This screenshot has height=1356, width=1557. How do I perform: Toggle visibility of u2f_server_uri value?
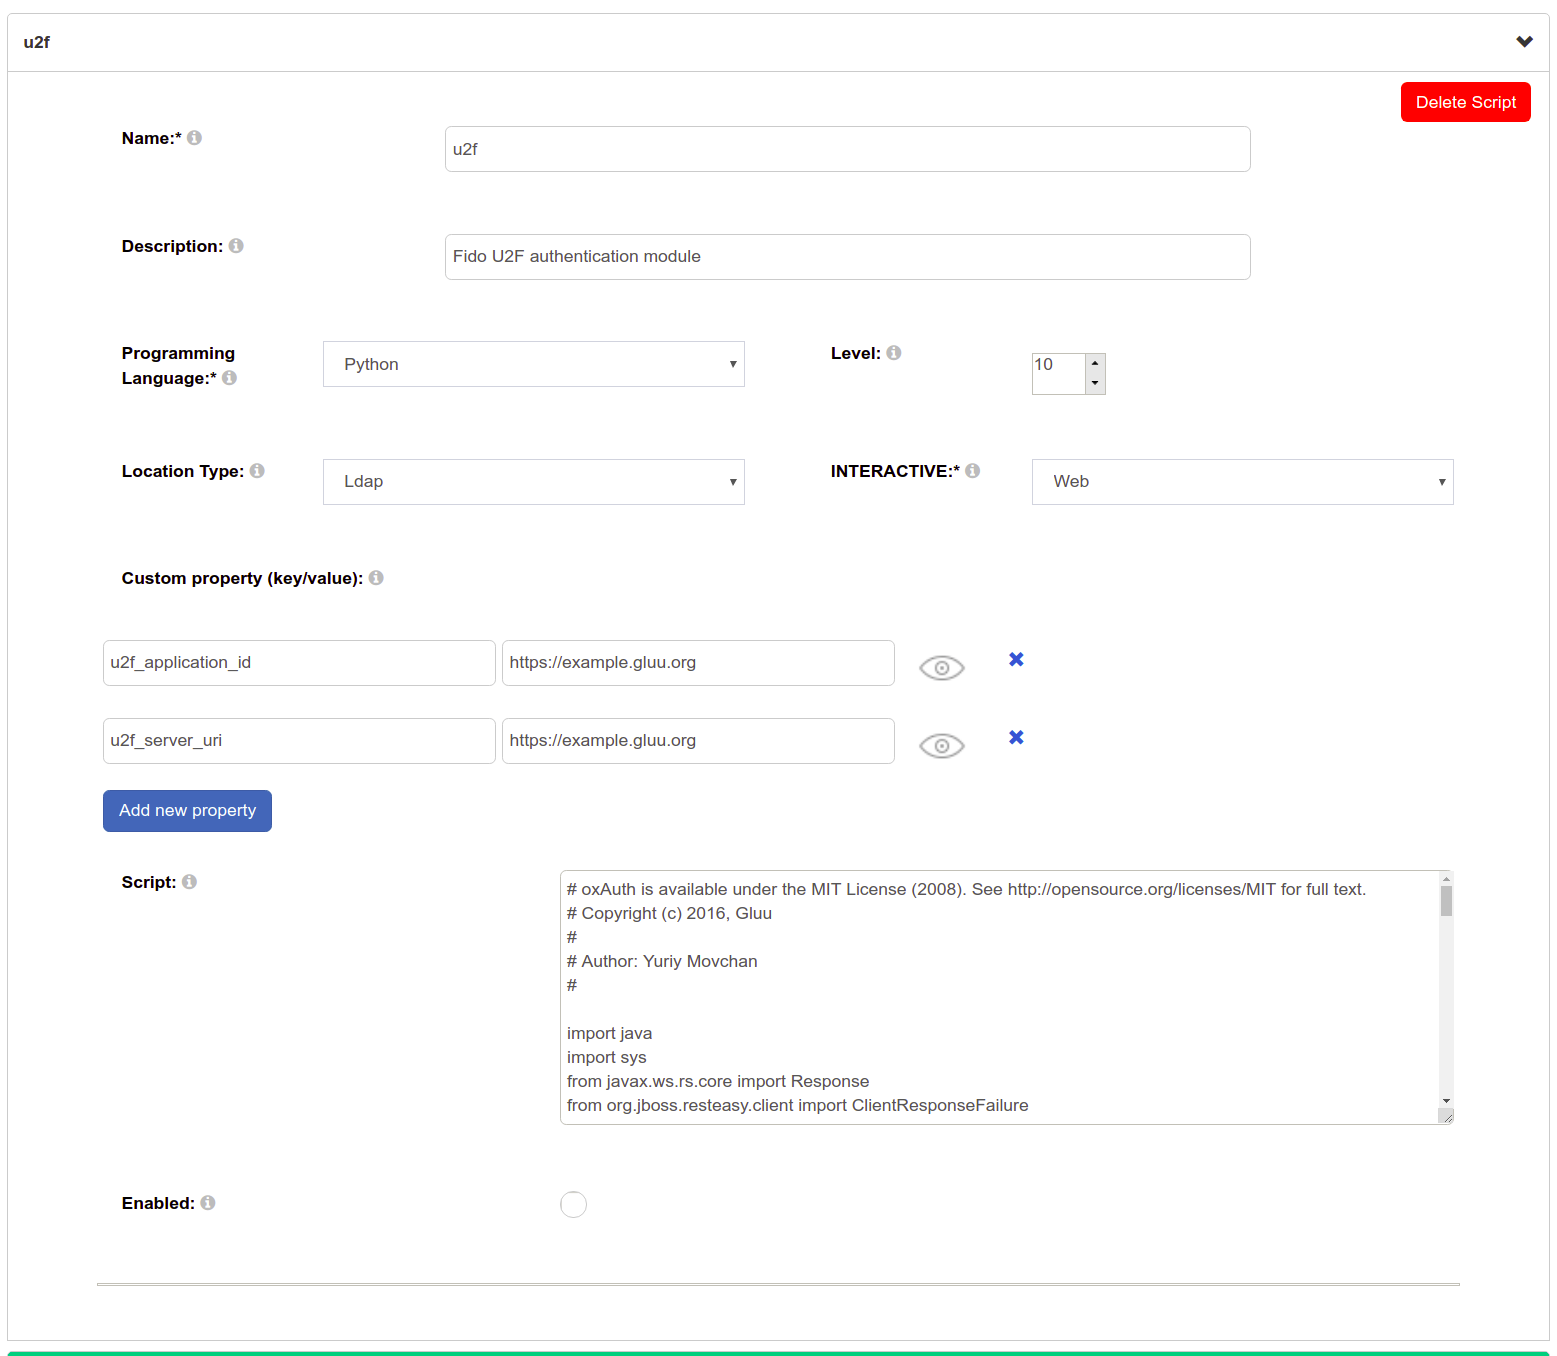pos(941,746)
